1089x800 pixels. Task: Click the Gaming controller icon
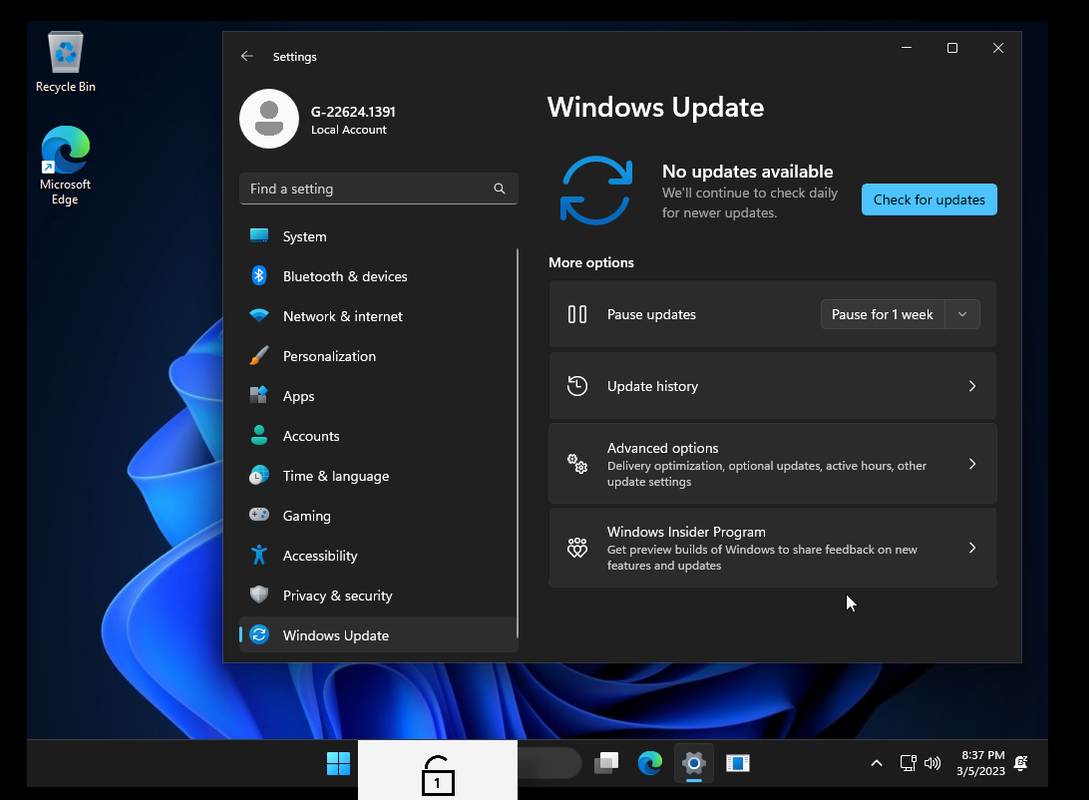coord(259,515)
